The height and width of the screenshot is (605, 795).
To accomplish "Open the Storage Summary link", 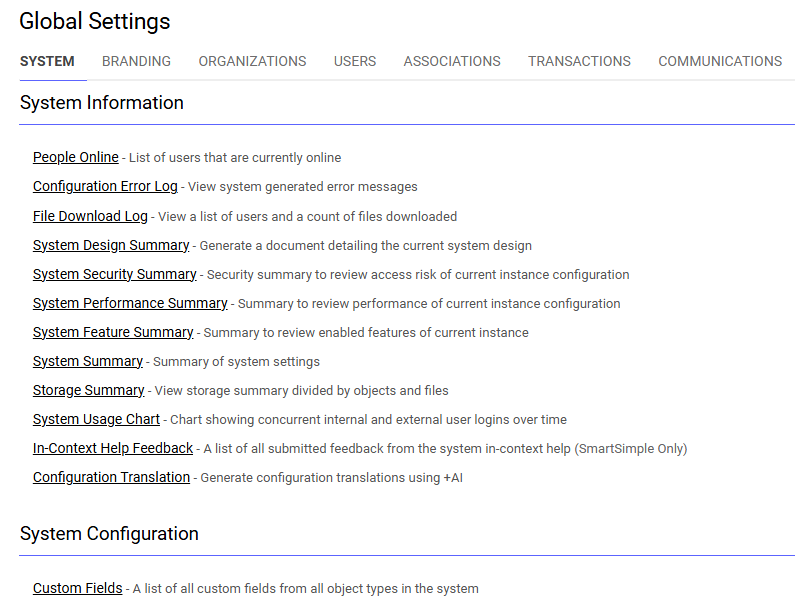I will (89, 390).
